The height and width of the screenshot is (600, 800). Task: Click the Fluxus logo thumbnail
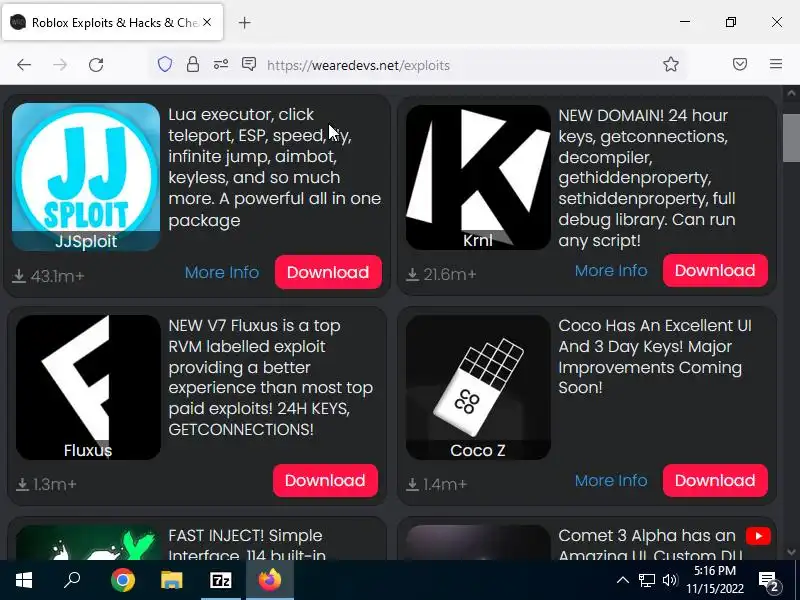point(88,387)
